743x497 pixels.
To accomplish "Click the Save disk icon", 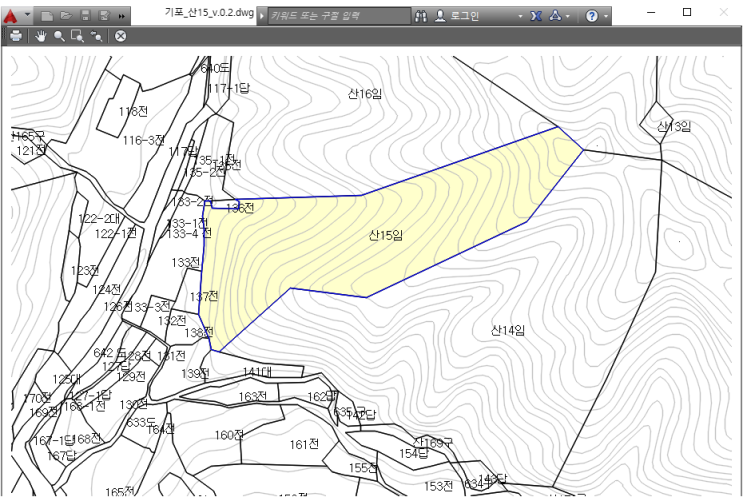I will [x=85, y=17].
